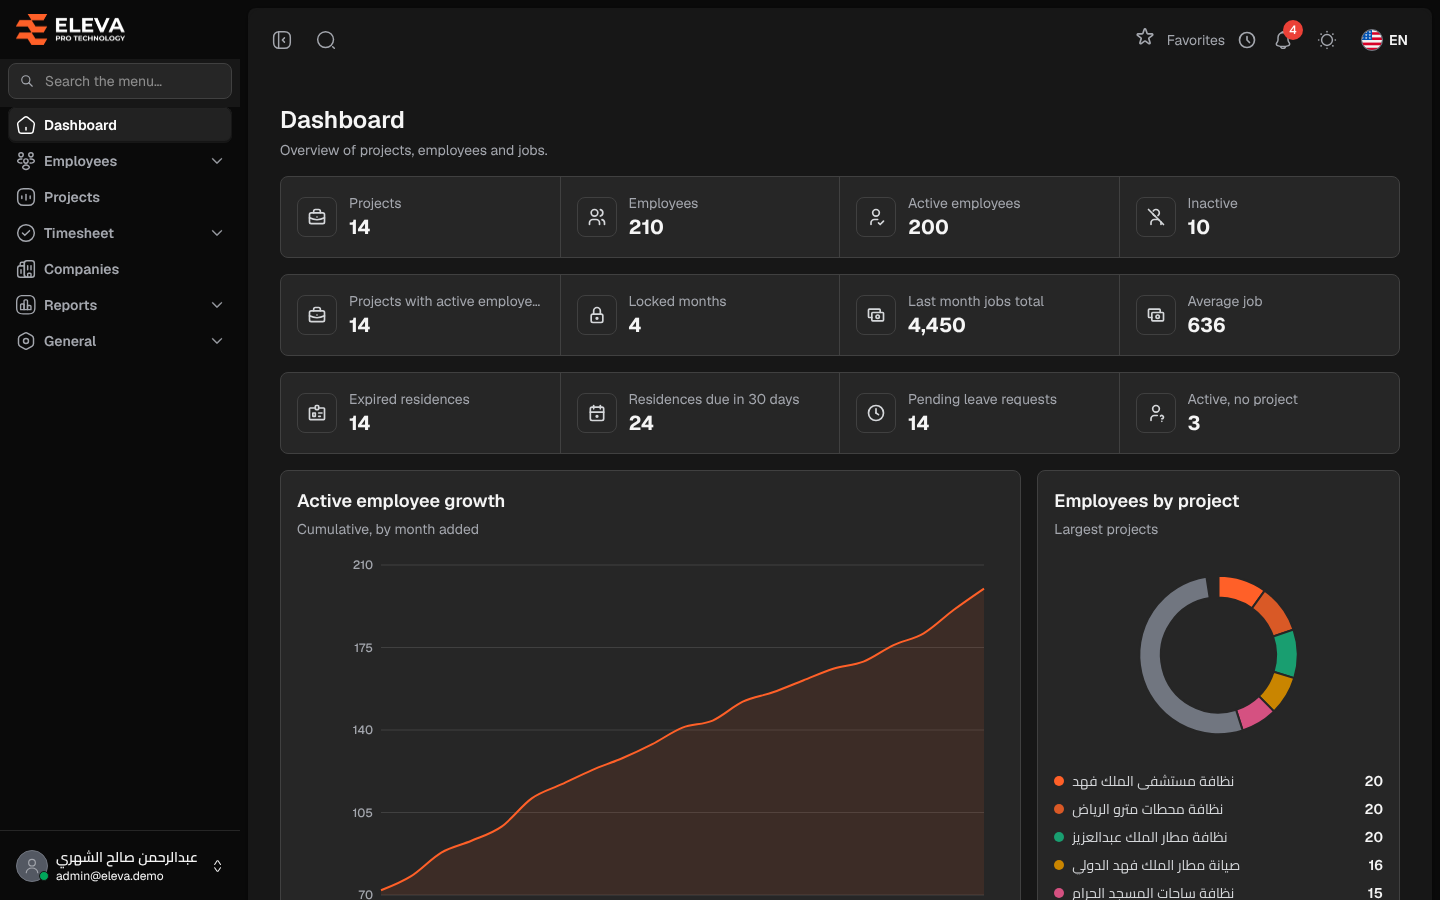Open EN language selector
Screen dimensions: 1440x900
(x=1385, y=40)
